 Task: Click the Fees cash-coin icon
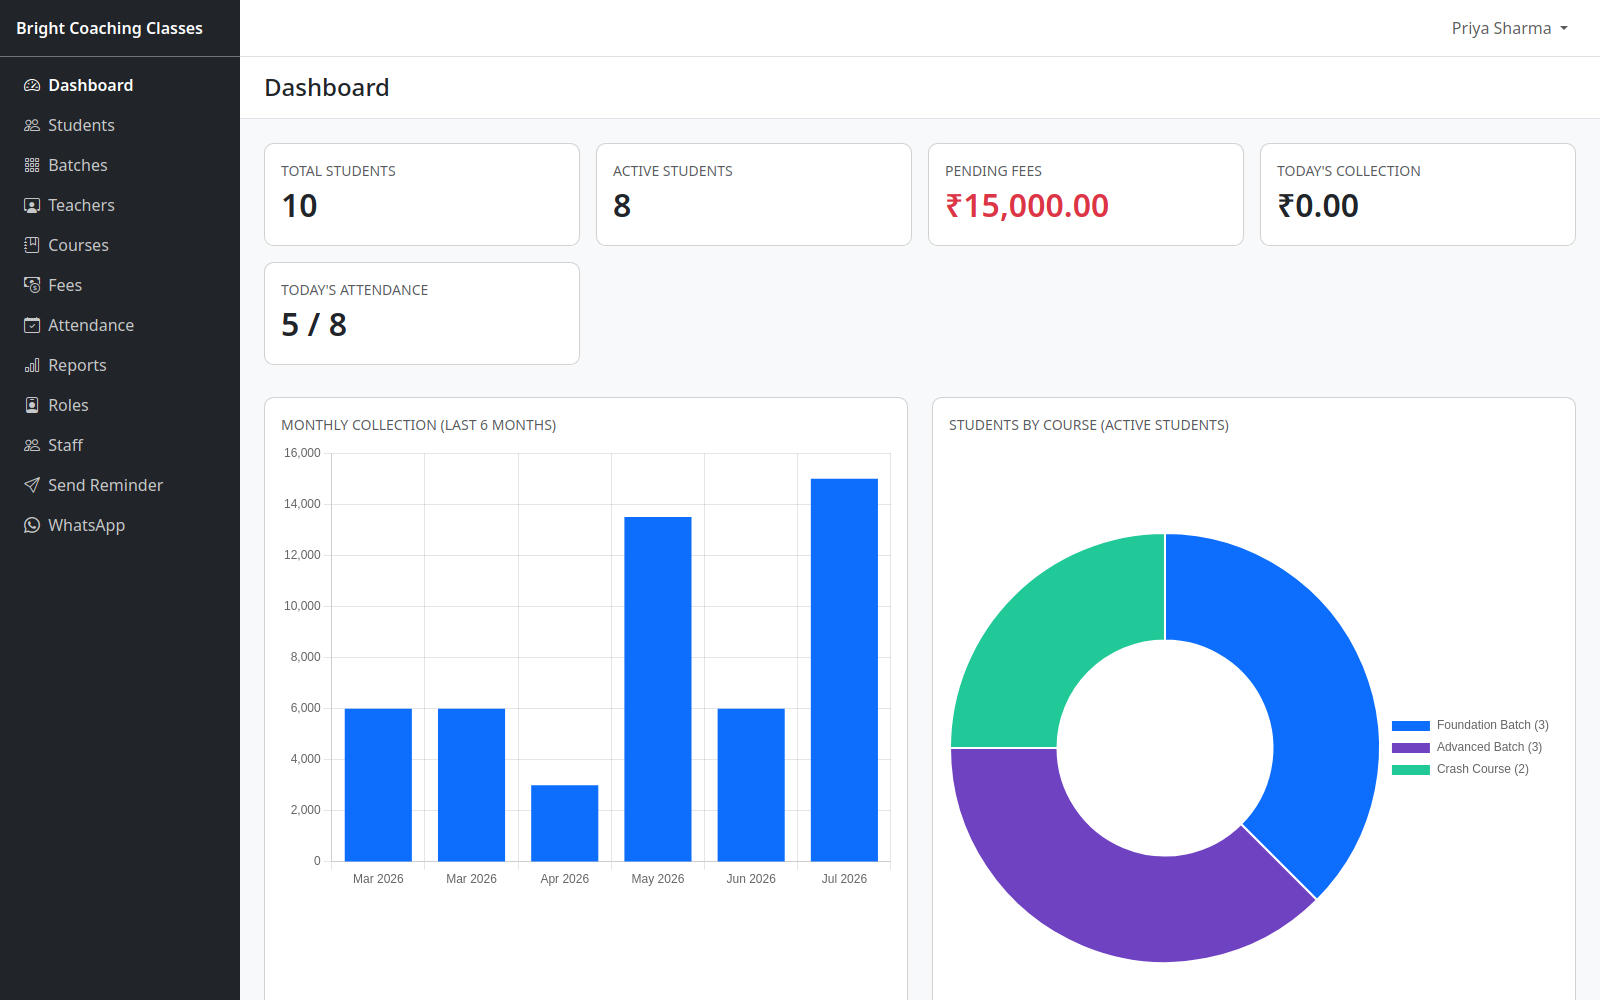click(32, 285)
